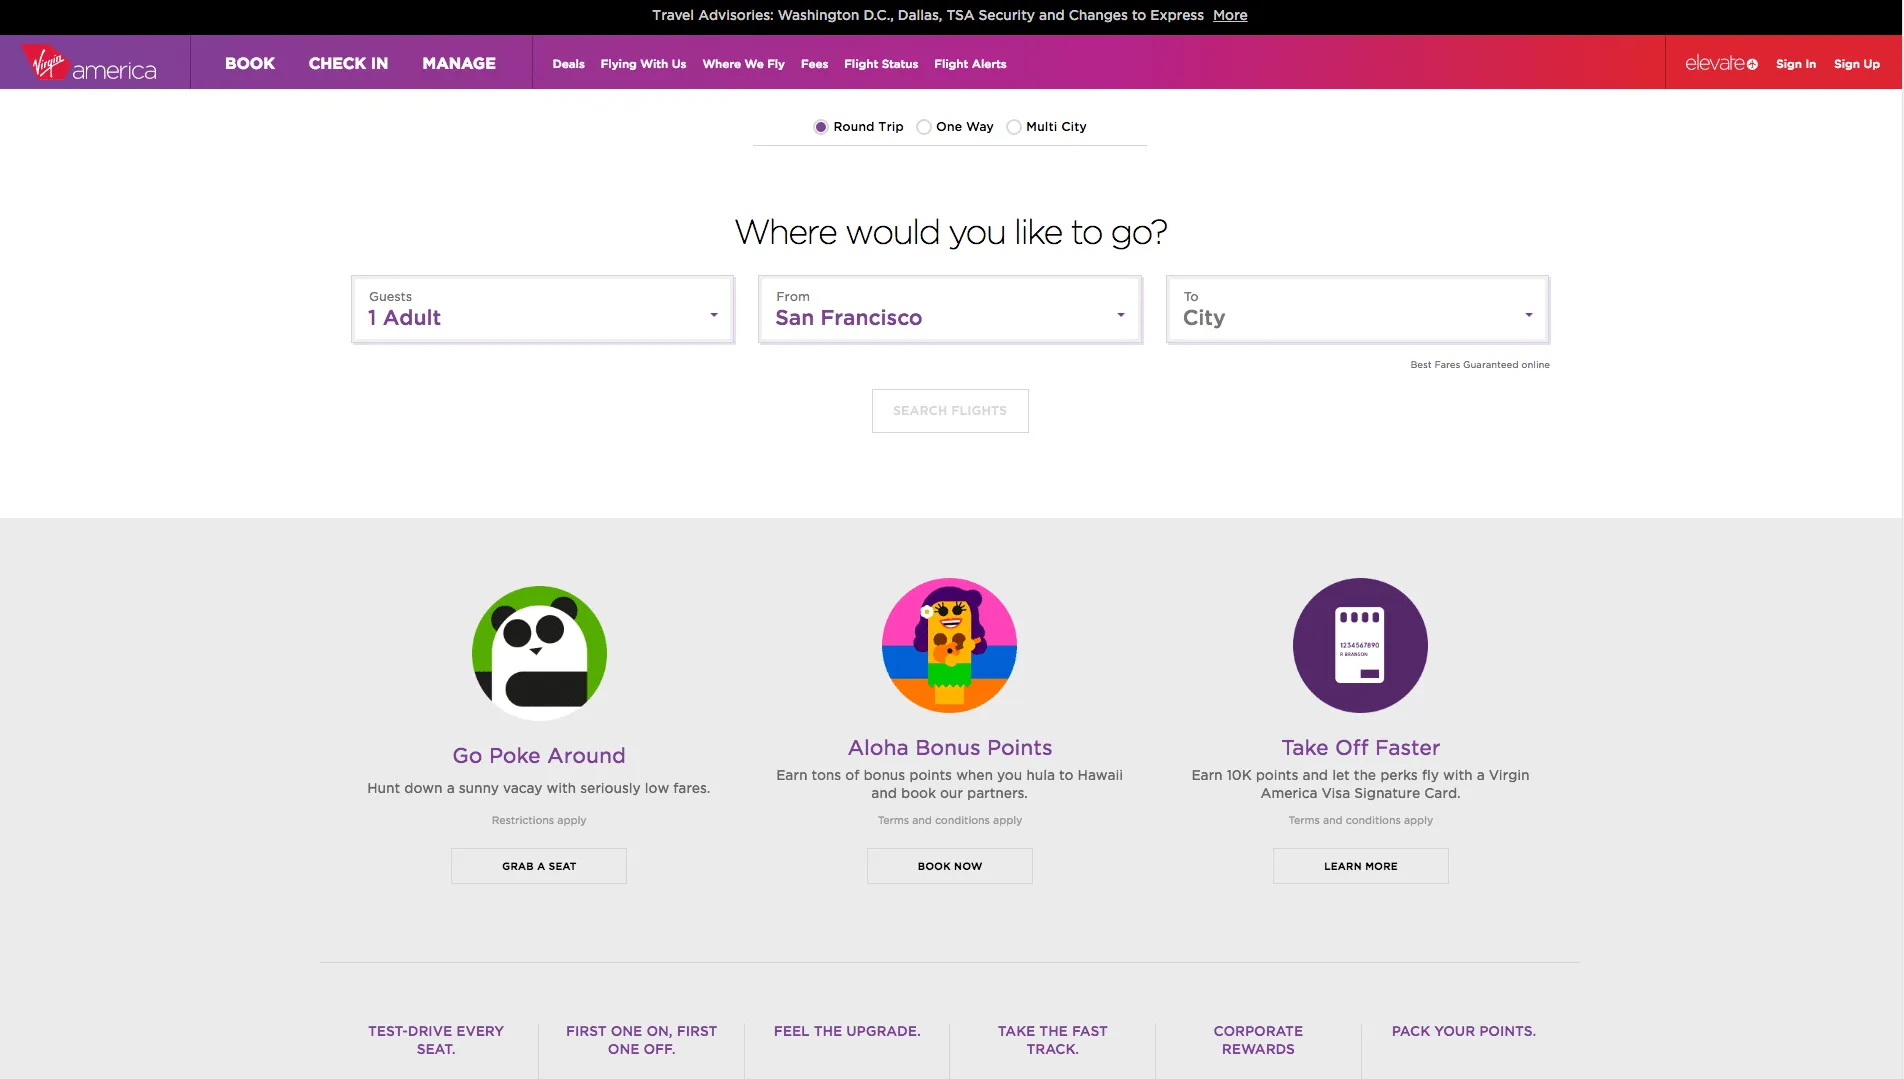Click the Hunt down a sunny vacay description
1904x1079 pixels.
(539, 788)
